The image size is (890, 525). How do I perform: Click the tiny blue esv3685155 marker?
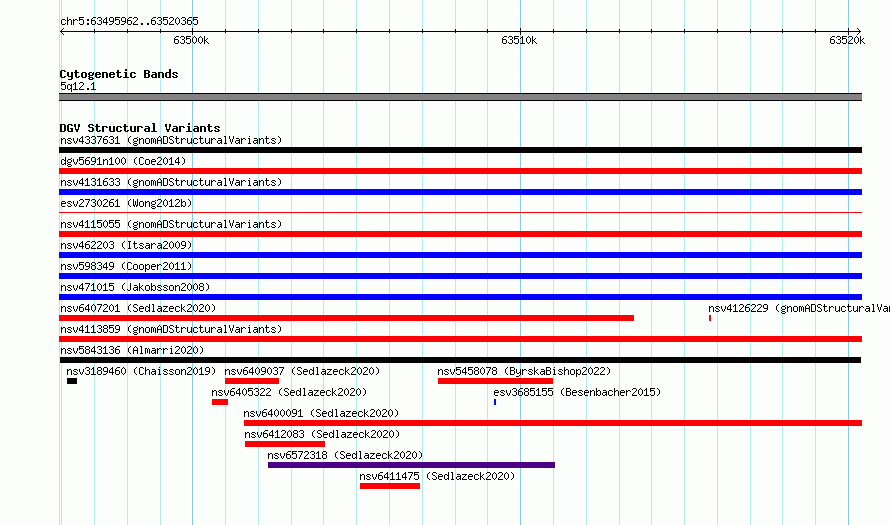point(495,402)
